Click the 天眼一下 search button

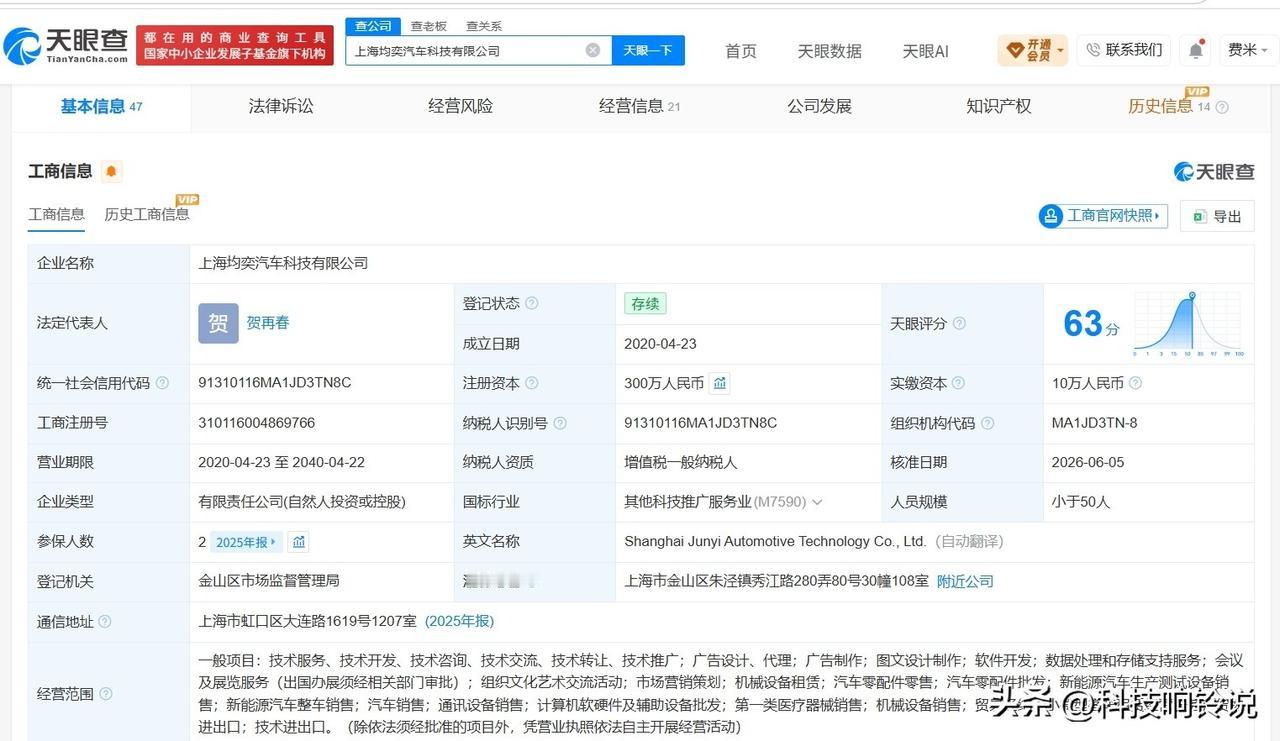(648, 50)
